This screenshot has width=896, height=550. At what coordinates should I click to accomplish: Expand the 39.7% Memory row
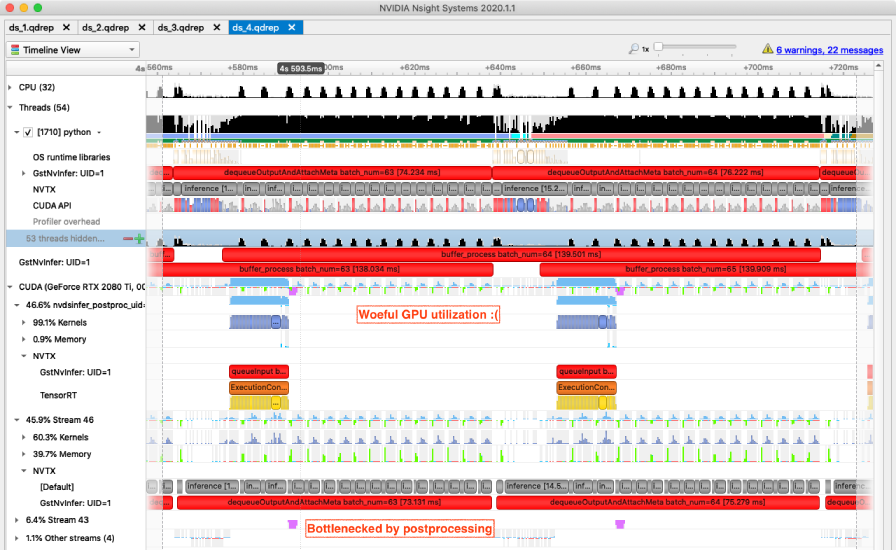(23, 454)
